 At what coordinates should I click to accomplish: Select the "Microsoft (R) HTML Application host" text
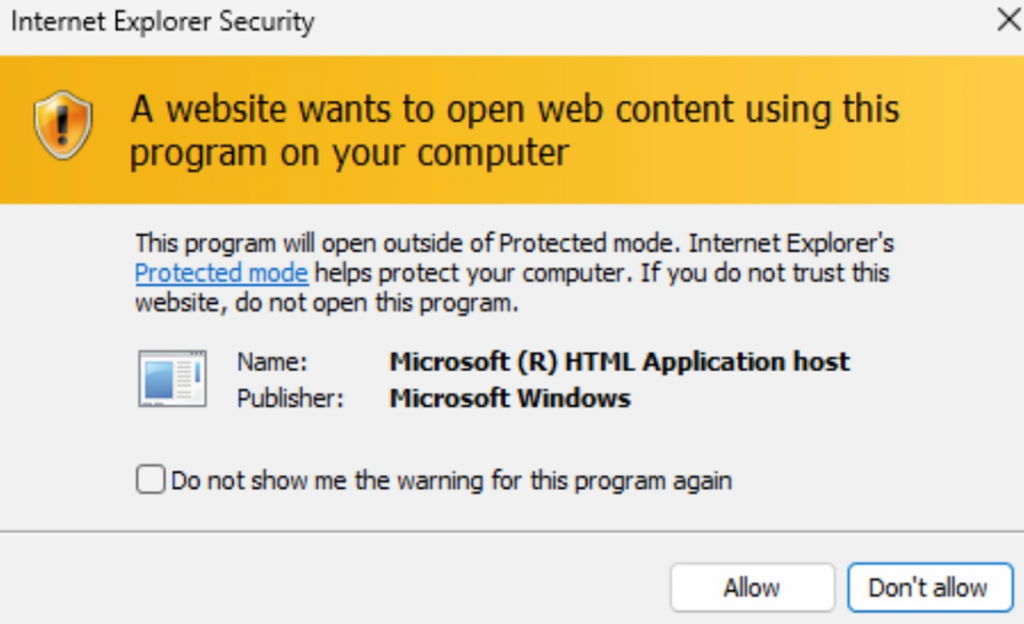point(619,361)
